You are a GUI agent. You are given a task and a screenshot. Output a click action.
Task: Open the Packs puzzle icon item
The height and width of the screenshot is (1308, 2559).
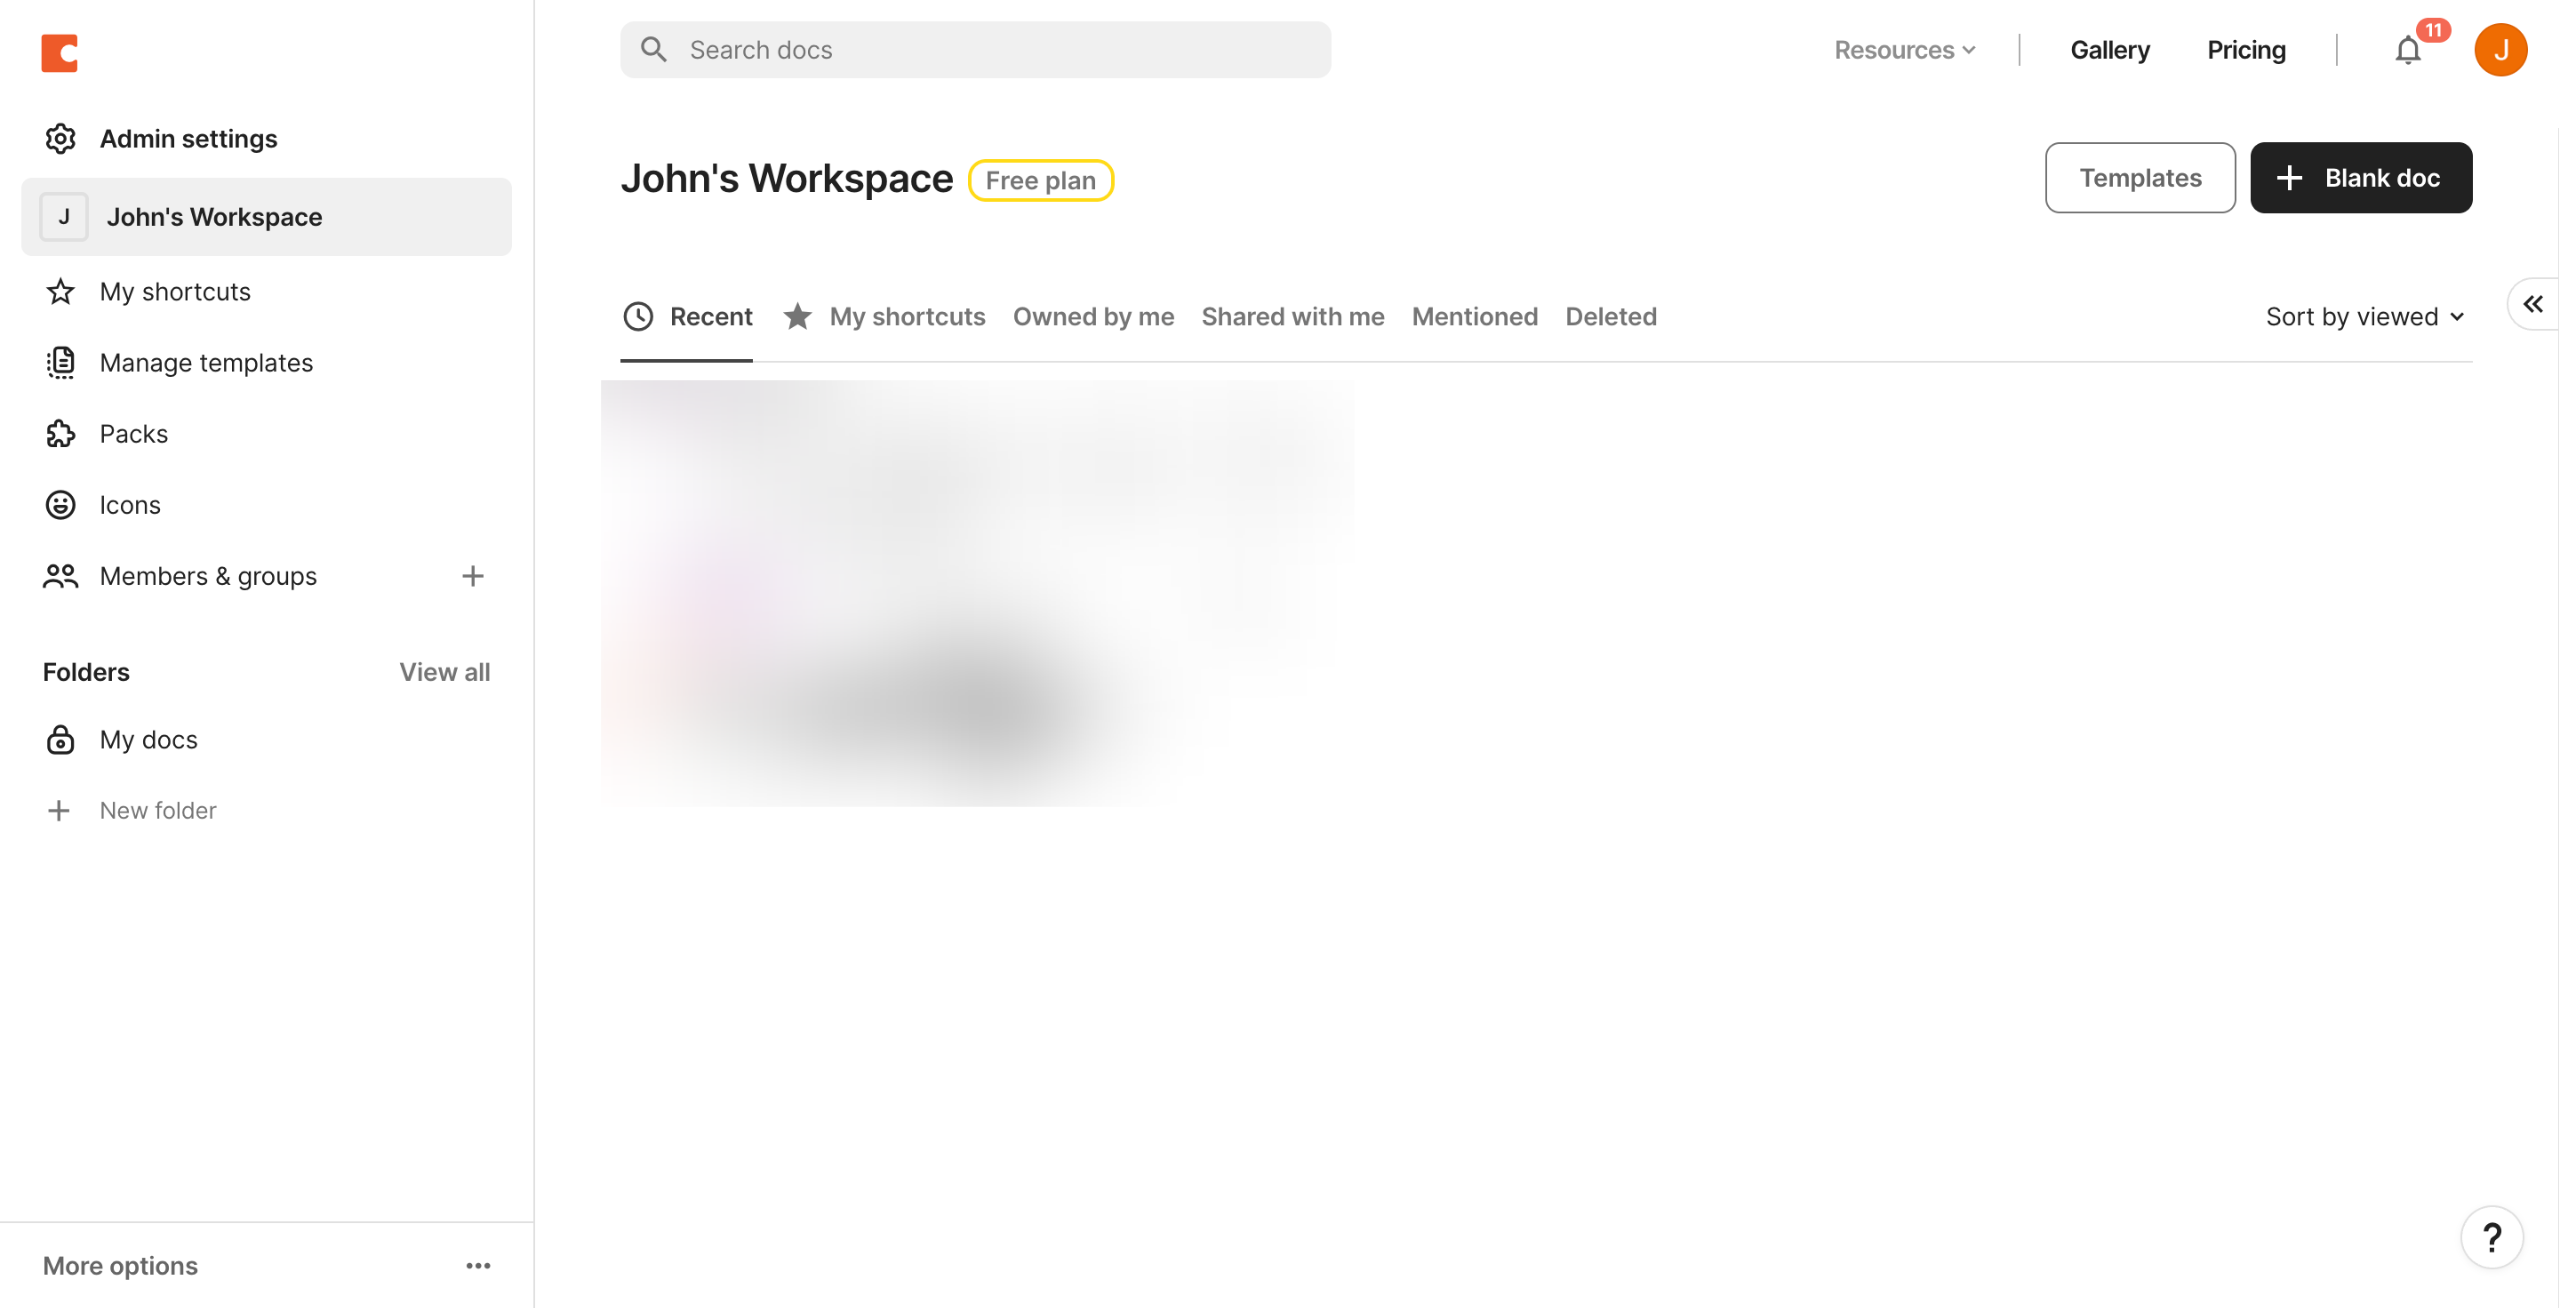(60, 434)
